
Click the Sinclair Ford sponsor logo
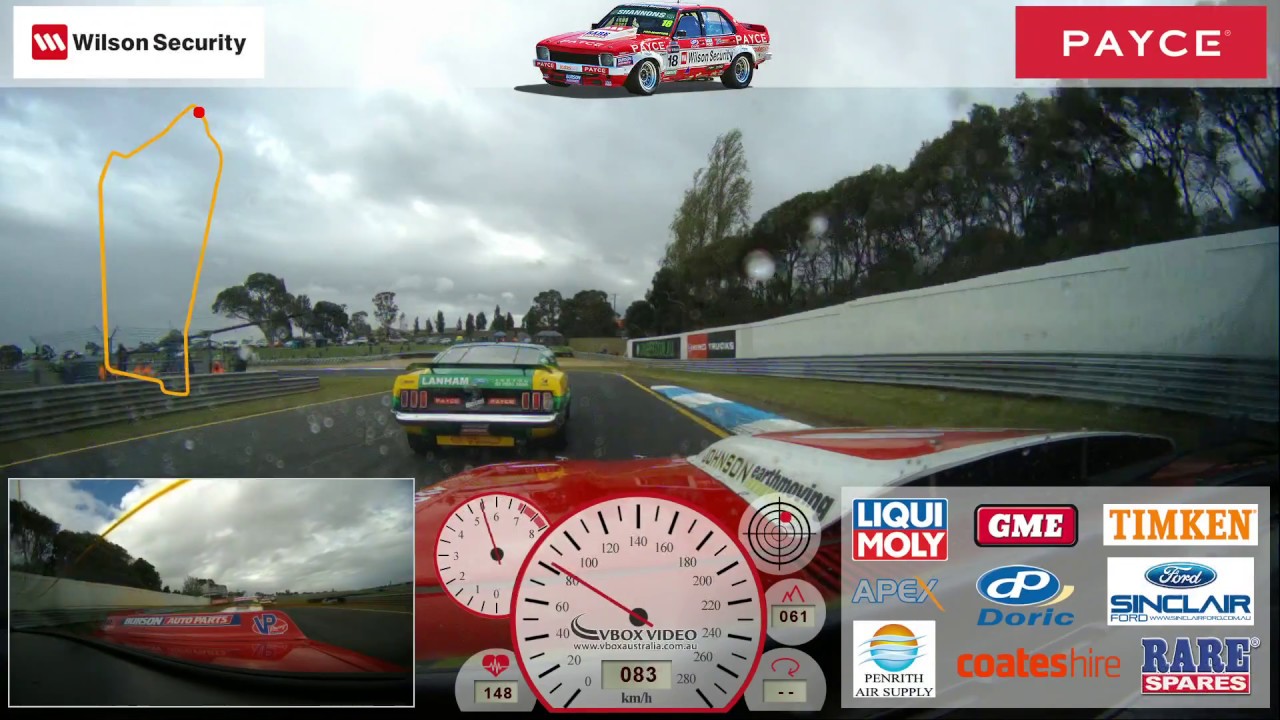tap(1180, 591)
